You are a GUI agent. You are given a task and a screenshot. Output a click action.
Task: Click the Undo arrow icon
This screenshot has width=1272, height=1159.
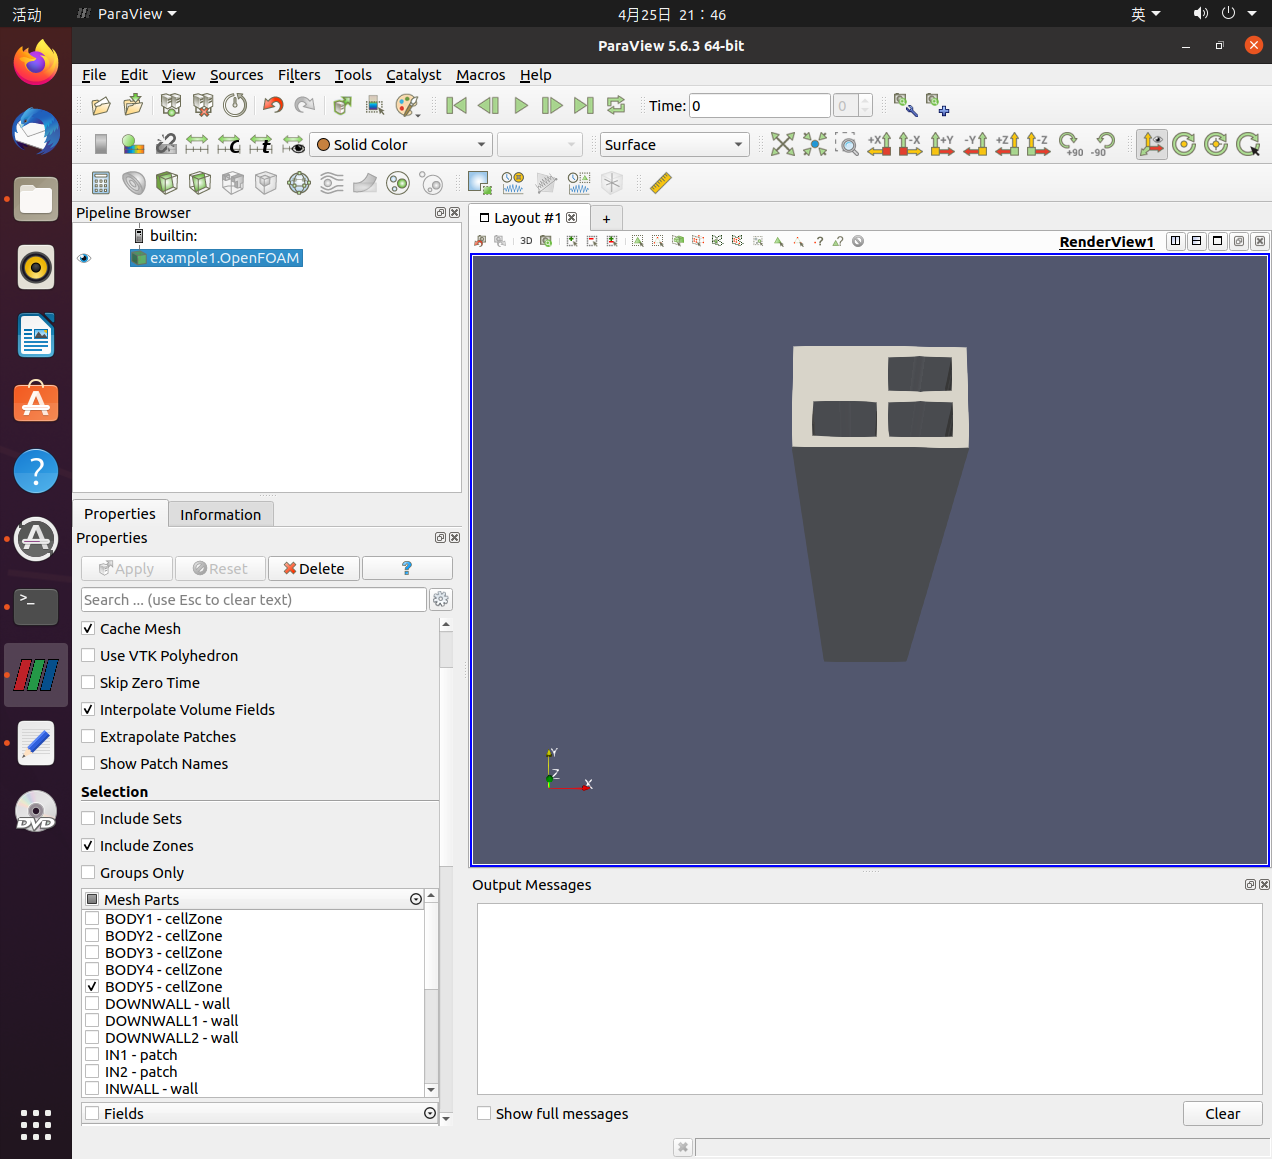pyautogui.click(x=272, y=106)
